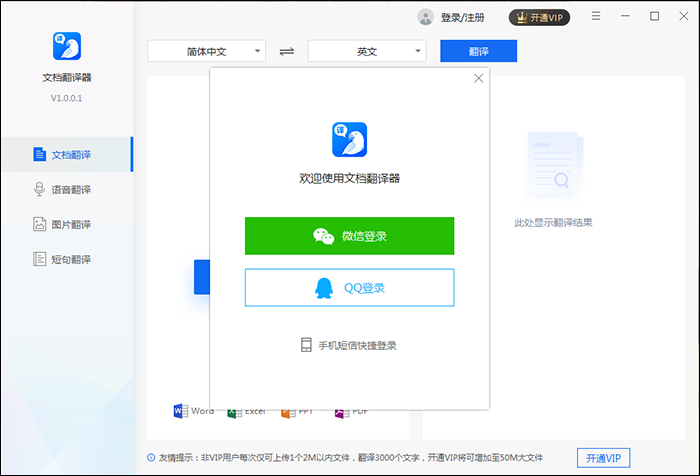
Task: Click the text icon beside 短句翻译
Action: (x=39, y=259)
